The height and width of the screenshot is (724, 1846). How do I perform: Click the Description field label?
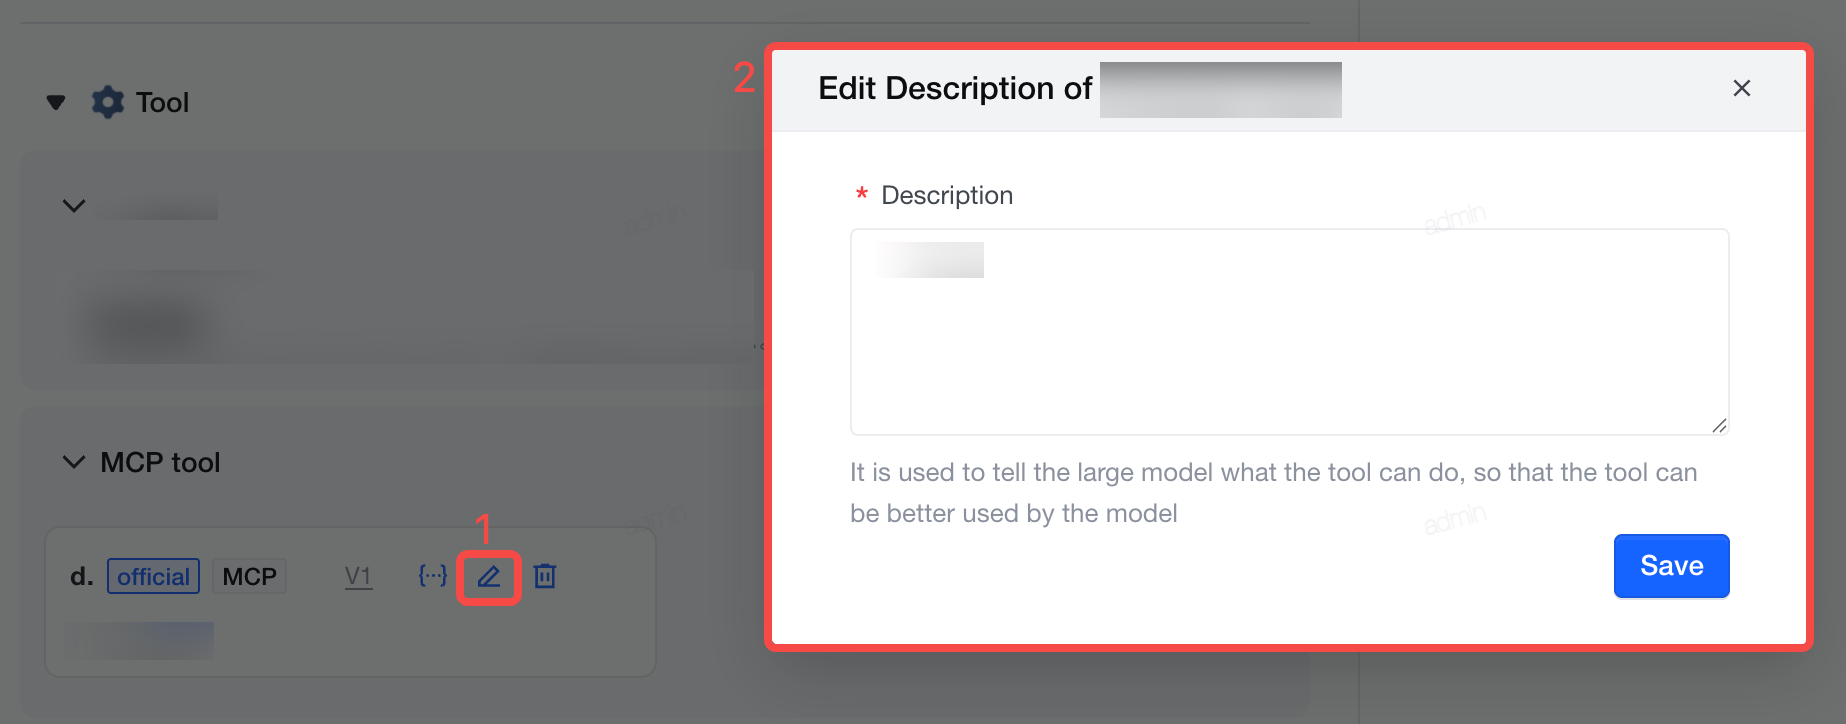[x=947, y=195]
